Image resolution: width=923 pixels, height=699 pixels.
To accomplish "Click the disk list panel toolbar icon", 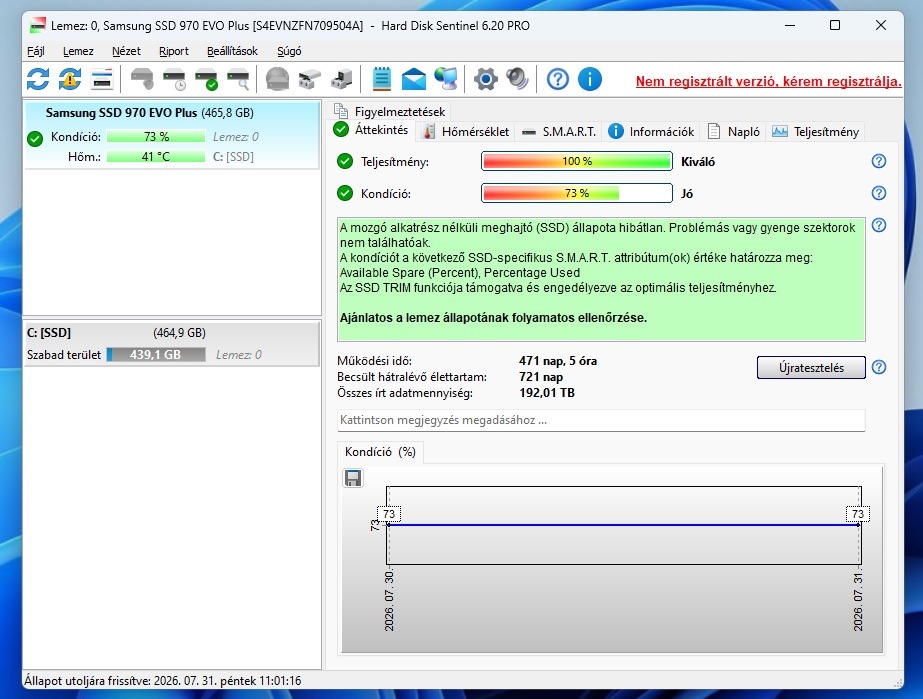I will pos(102,79).
